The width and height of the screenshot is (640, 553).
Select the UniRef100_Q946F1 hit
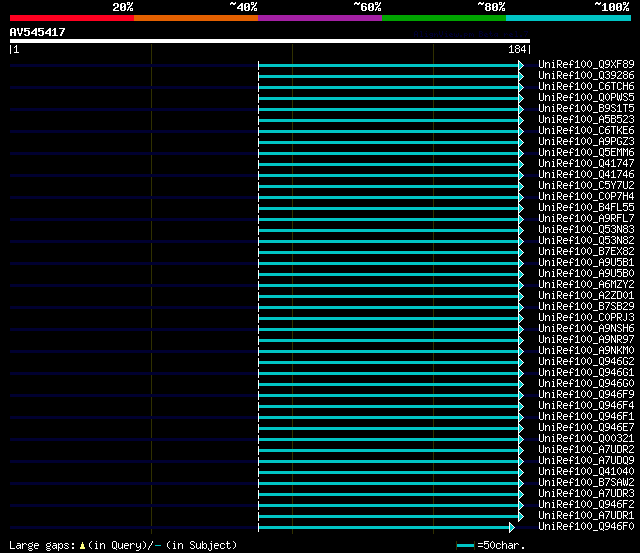(586, 417)
